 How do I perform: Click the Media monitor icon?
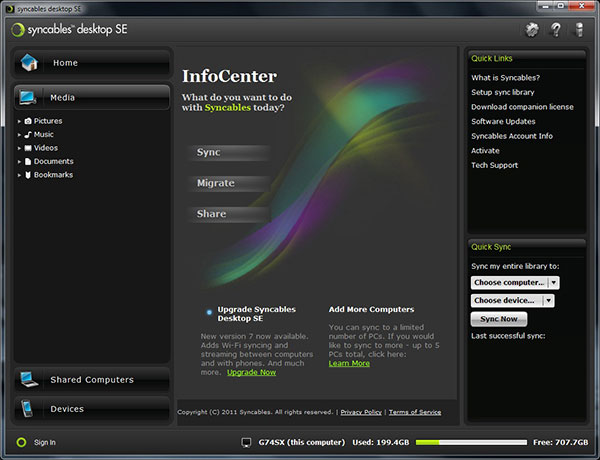coord(28,98)
